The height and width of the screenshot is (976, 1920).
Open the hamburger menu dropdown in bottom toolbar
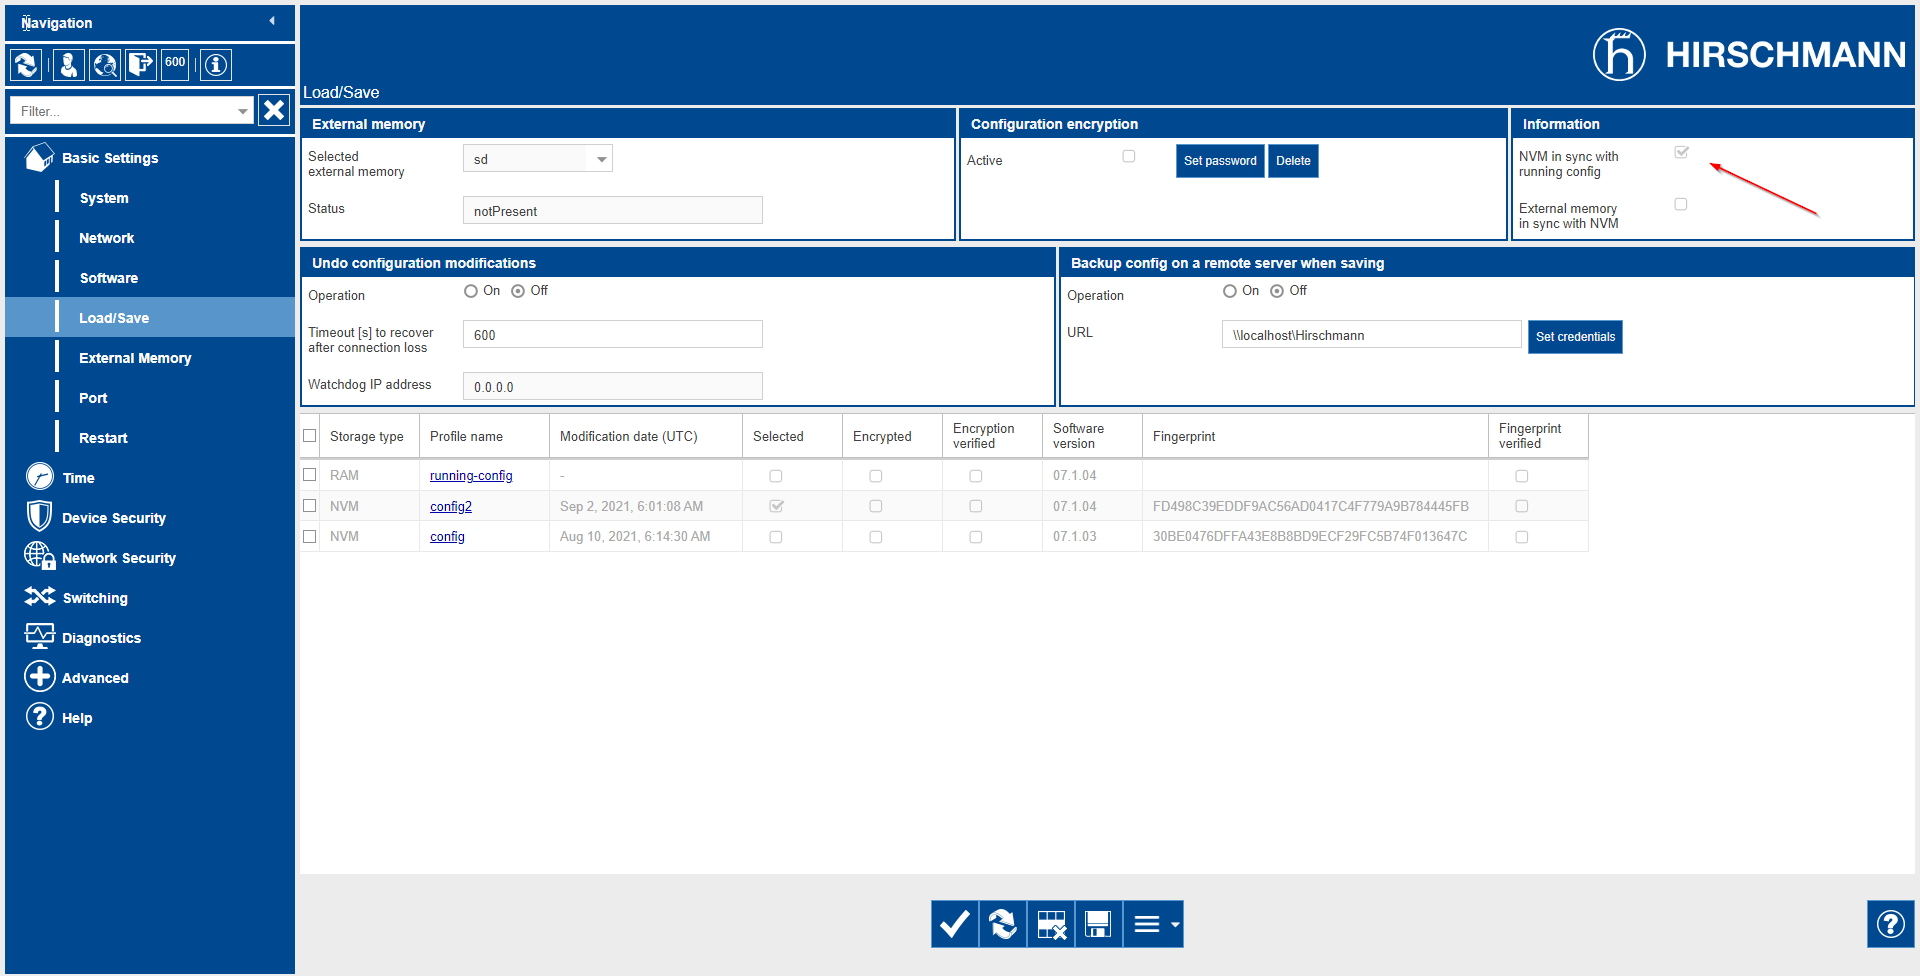coord(1154,924)
